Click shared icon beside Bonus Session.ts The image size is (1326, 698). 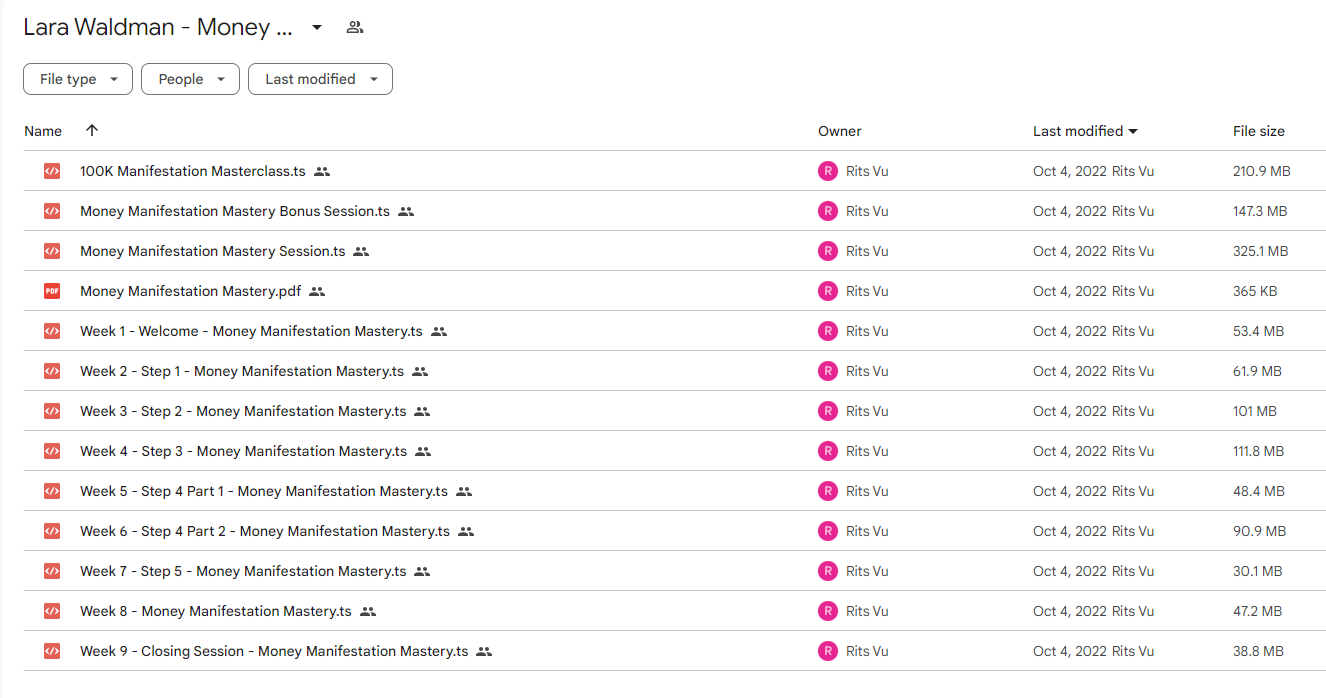[x=406, y=211]
